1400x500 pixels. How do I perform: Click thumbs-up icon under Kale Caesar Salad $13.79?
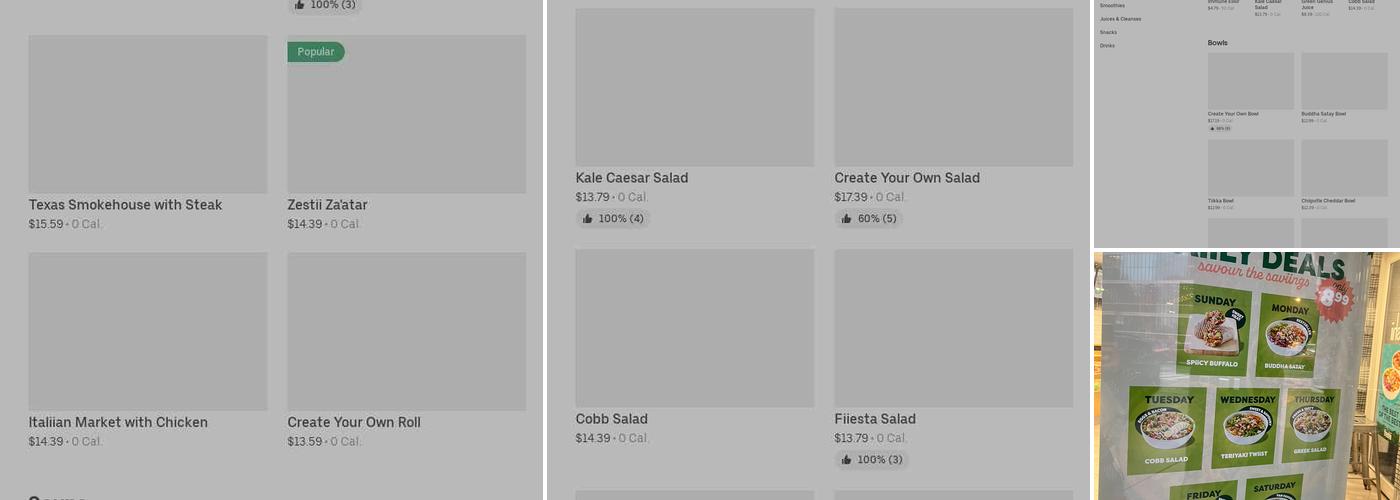pos(588,219)
